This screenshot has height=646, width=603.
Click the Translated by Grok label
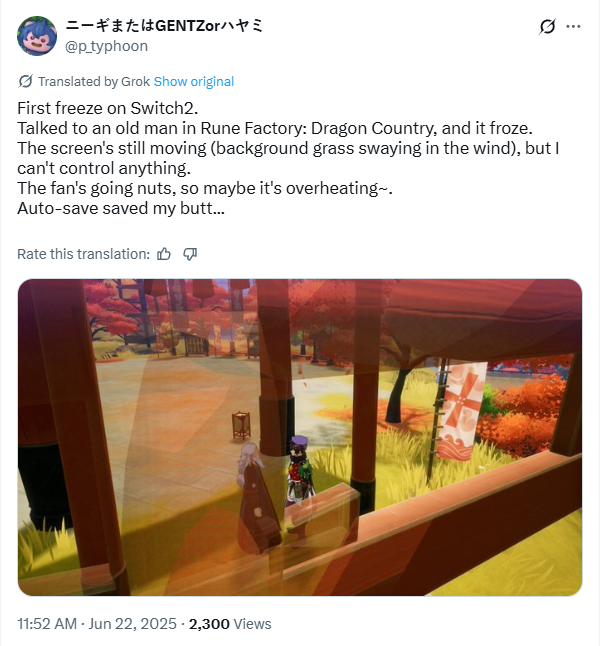pos(94,82)
